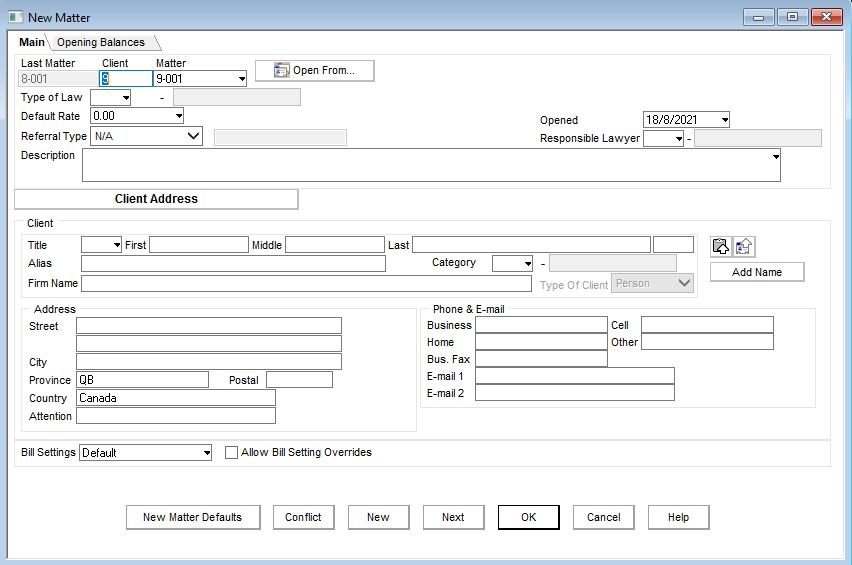Expand the Opened date picker
The width and height of the screenshot is (852, 565).
723,120
